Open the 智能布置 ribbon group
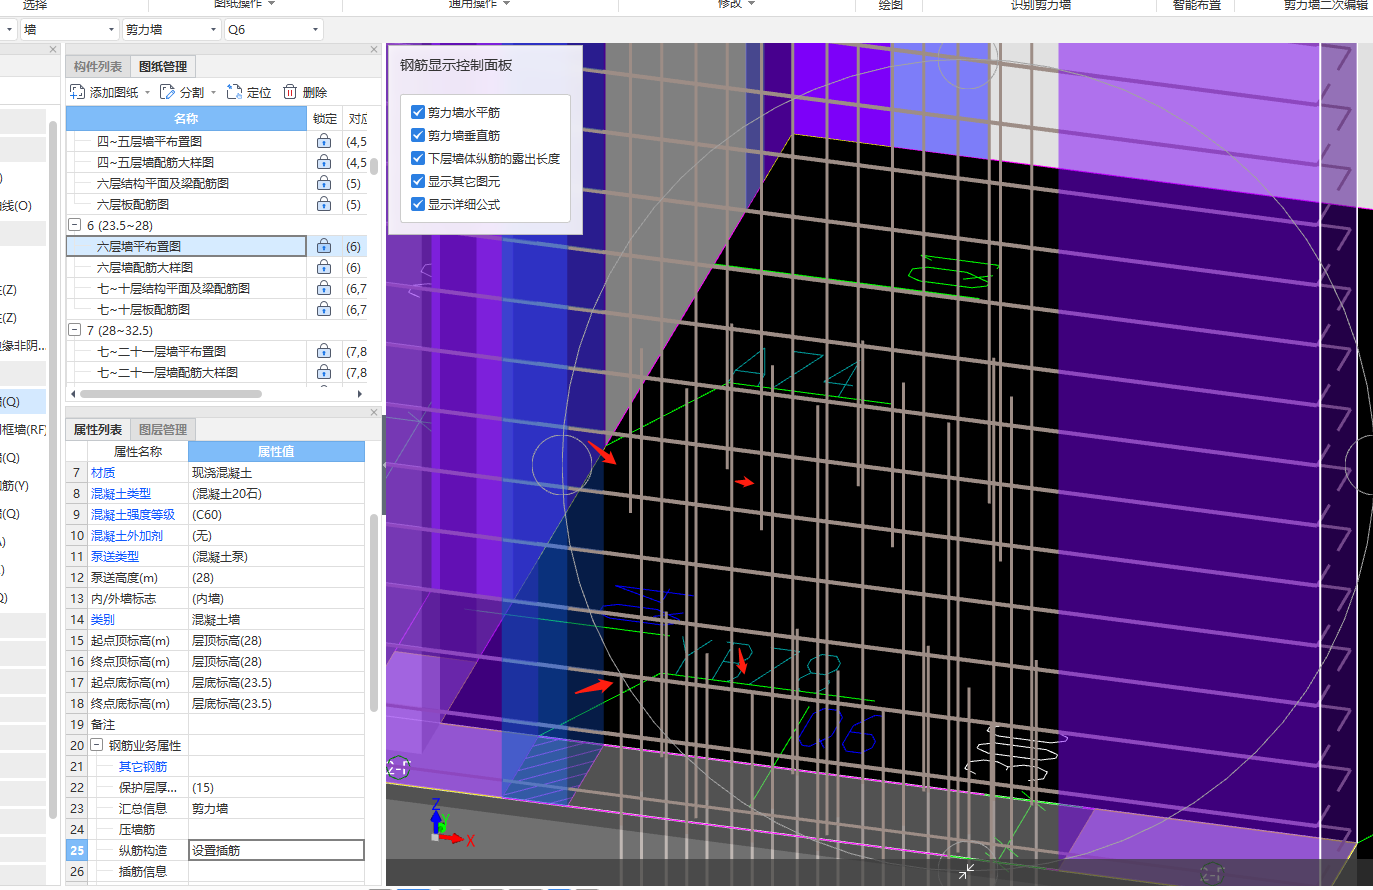Image resolution: width=1373 pixels, height=890 pixels. point(1197,4)
